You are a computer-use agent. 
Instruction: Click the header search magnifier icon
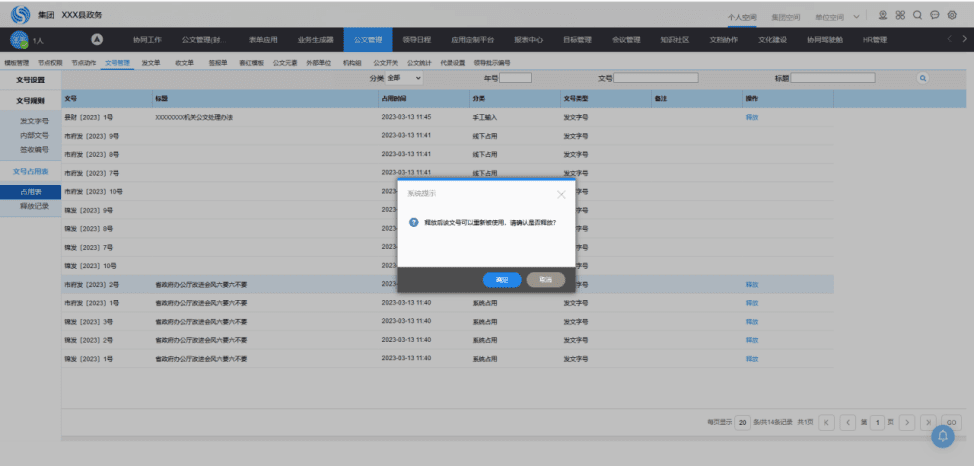point(917,16)
